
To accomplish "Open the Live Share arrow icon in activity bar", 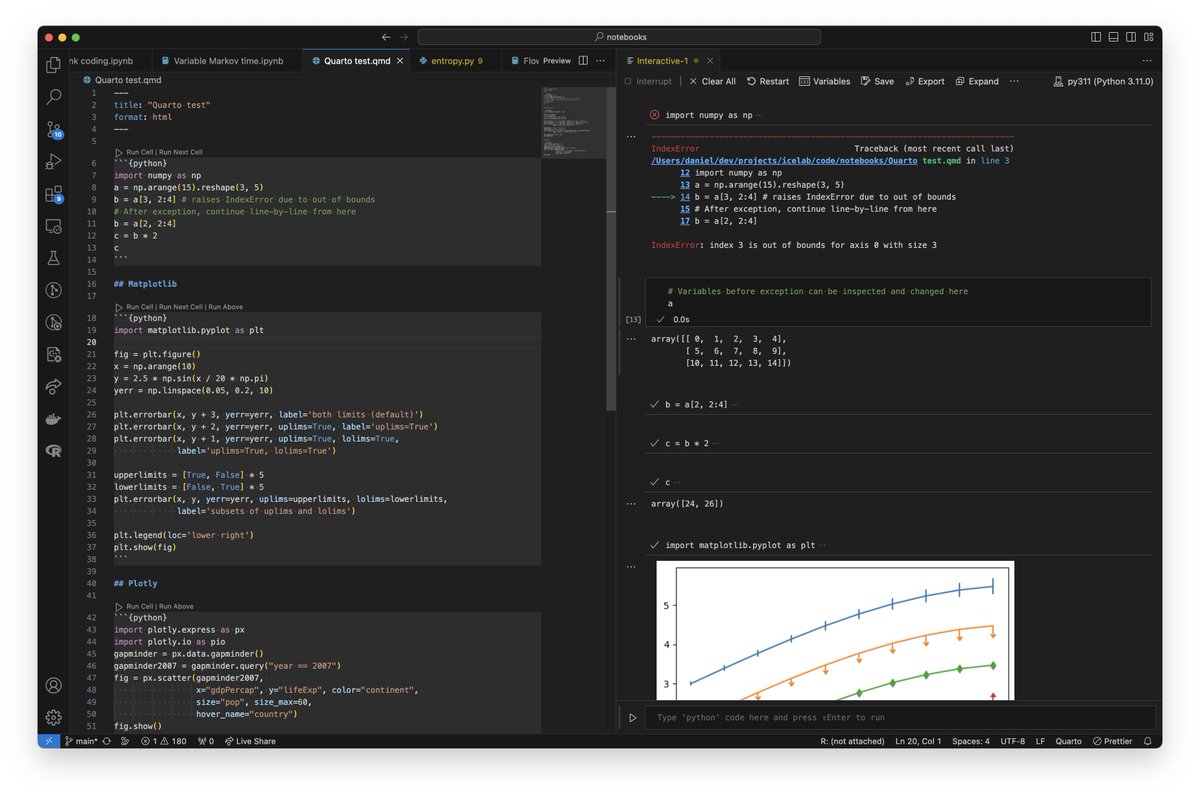I will coord(54,388).
